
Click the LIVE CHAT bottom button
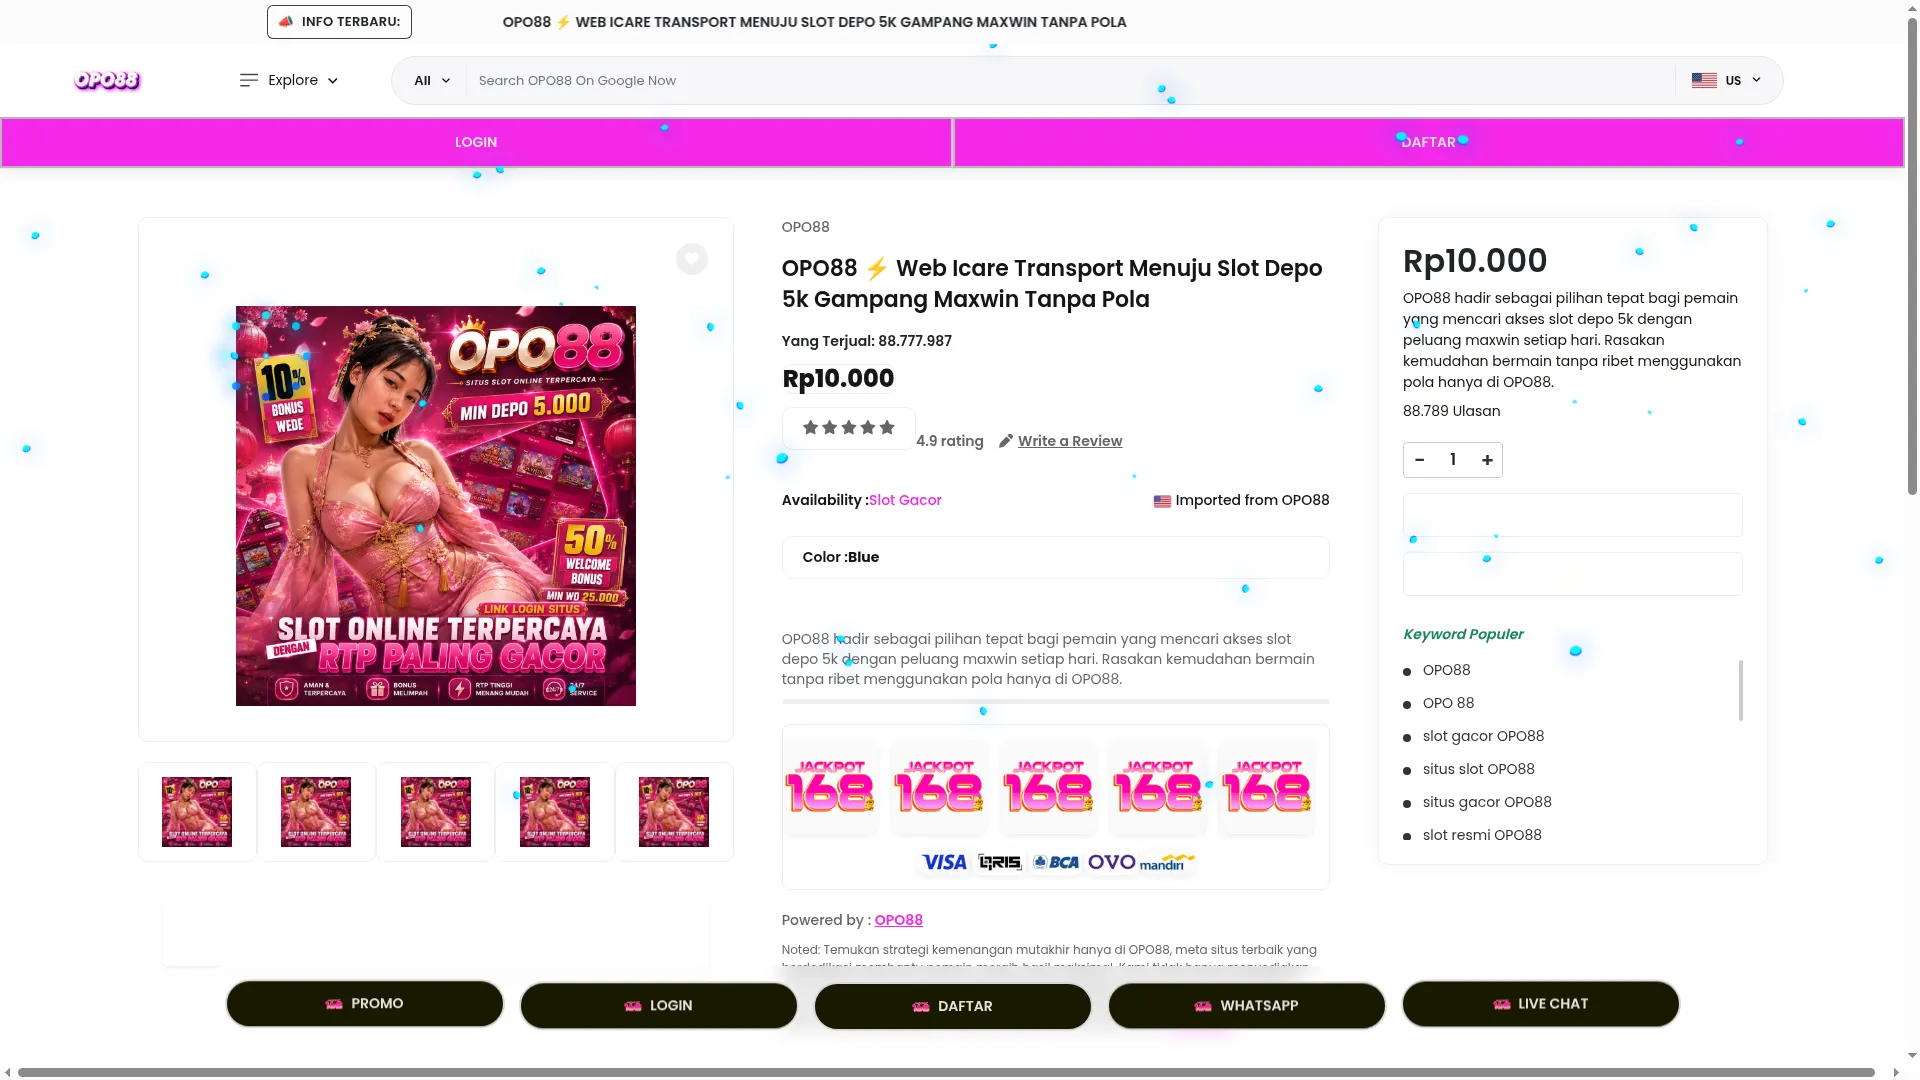click(x=1541, y=1003)
